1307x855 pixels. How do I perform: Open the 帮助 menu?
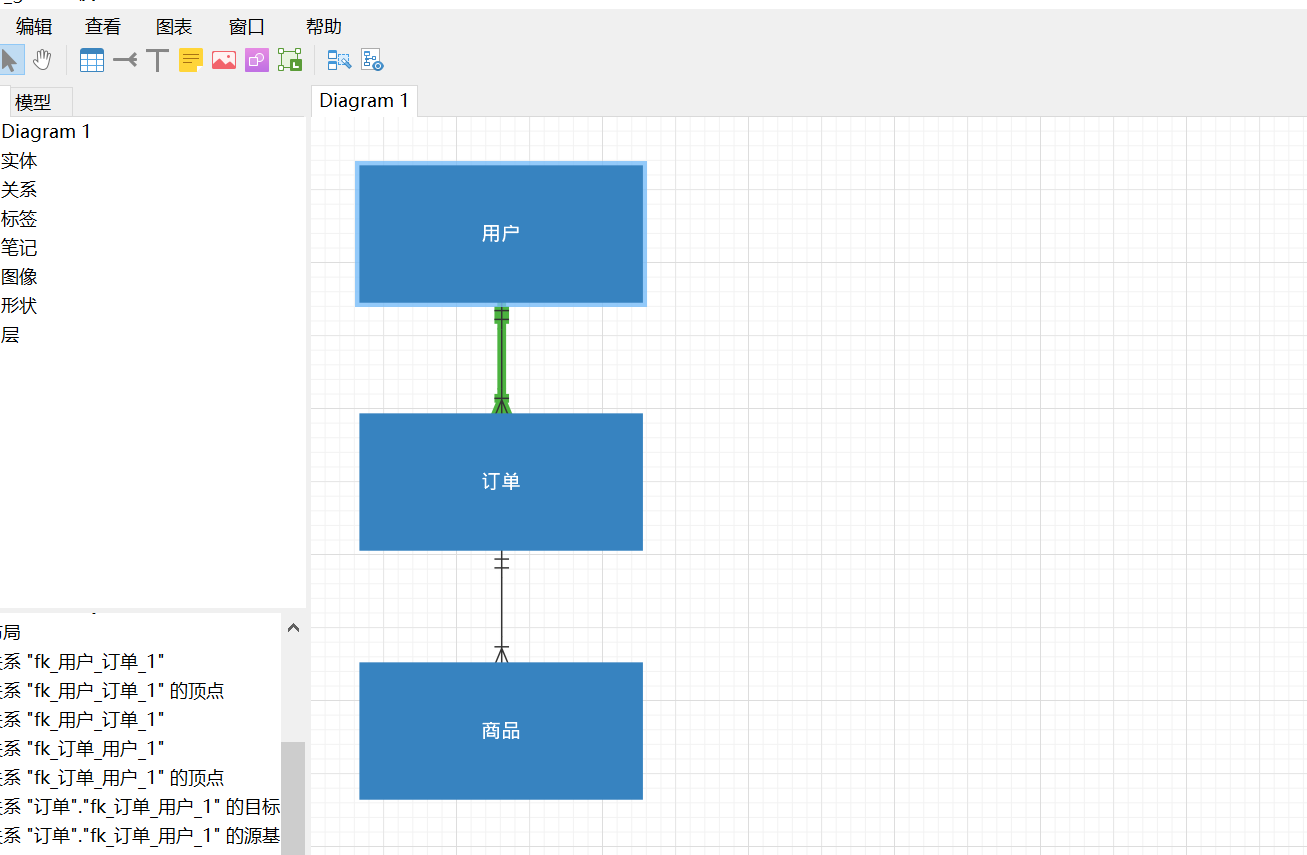pos(324,27)
